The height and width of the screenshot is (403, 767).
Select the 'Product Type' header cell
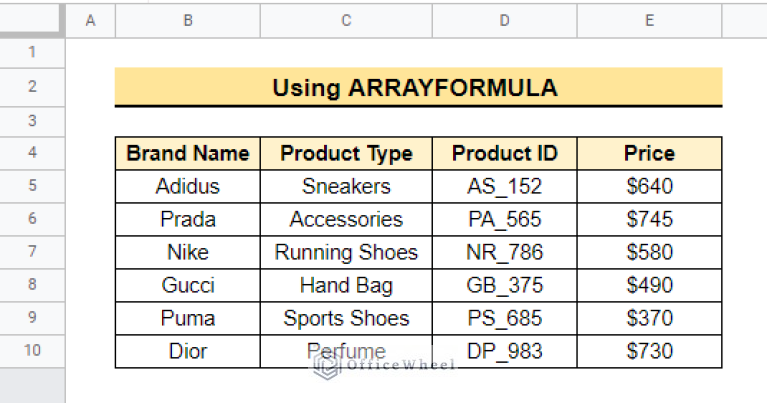click(346, 154)
